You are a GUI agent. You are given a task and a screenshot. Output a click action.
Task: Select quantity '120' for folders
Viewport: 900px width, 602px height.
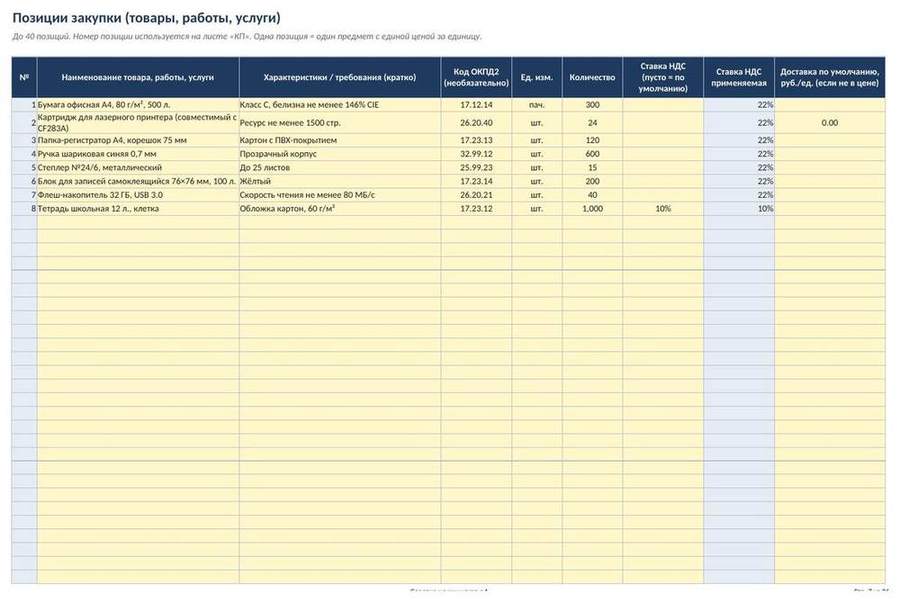592,140
